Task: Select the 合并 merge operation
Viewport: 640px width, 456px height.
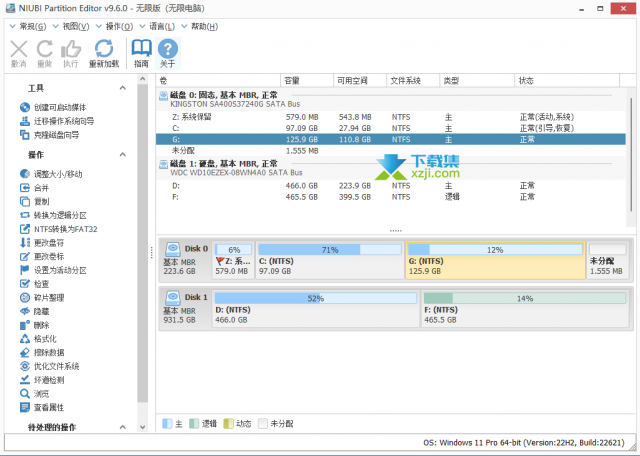Action: click(34, 188)
